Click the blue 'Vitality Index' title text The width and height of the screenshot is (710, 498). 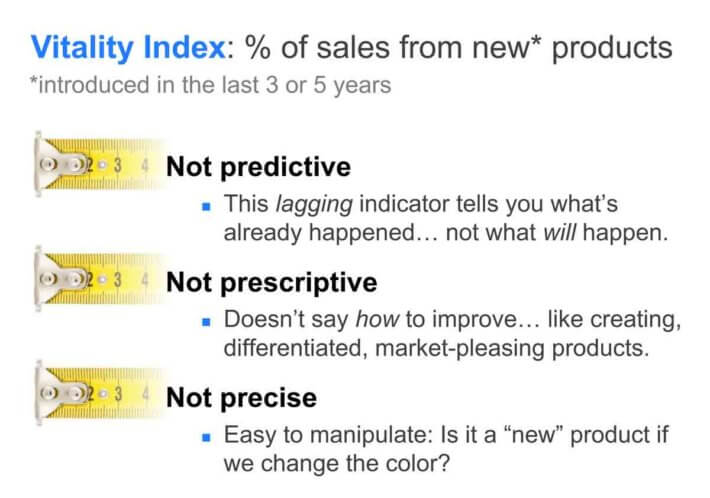[128, 47]
